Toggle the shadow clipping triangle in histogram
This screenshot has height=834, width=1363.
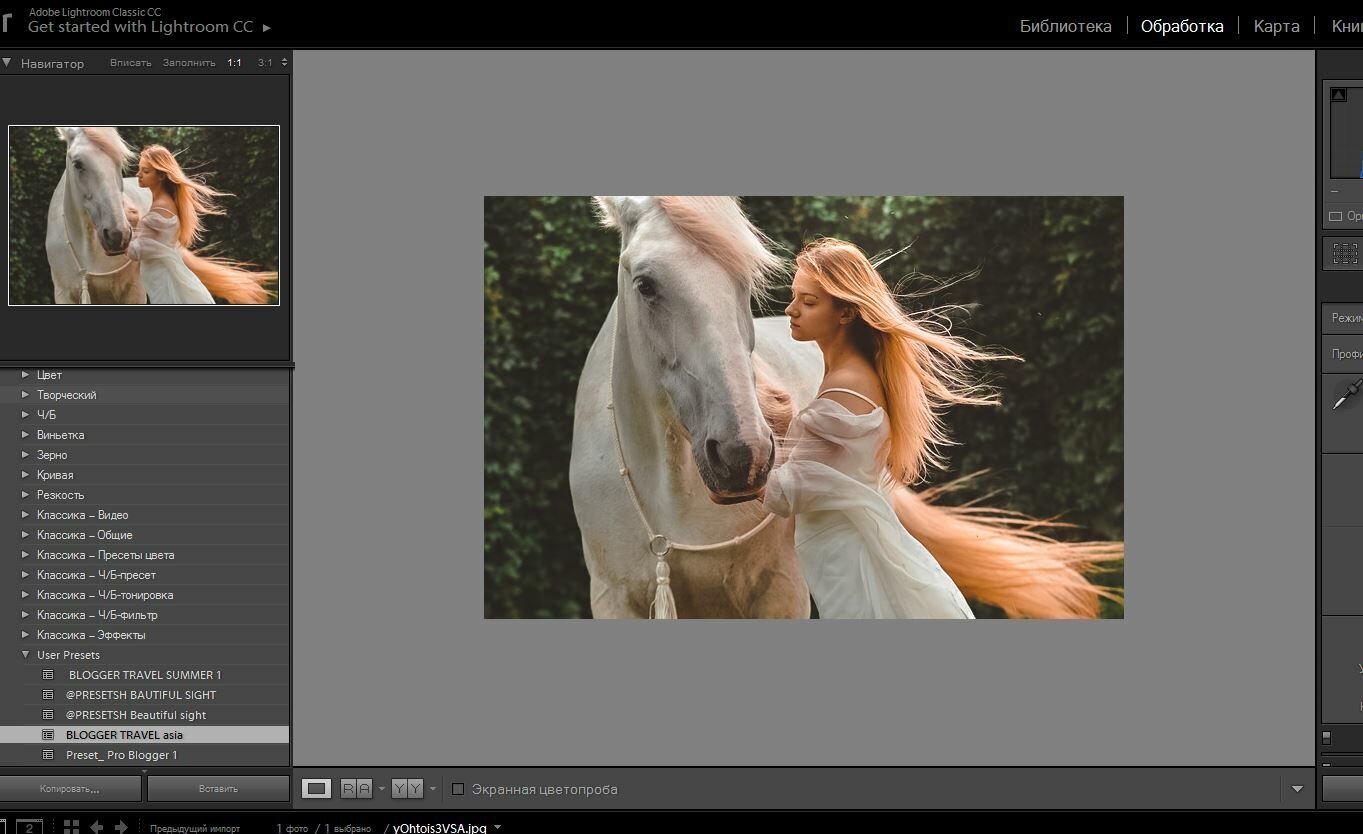1339,94
